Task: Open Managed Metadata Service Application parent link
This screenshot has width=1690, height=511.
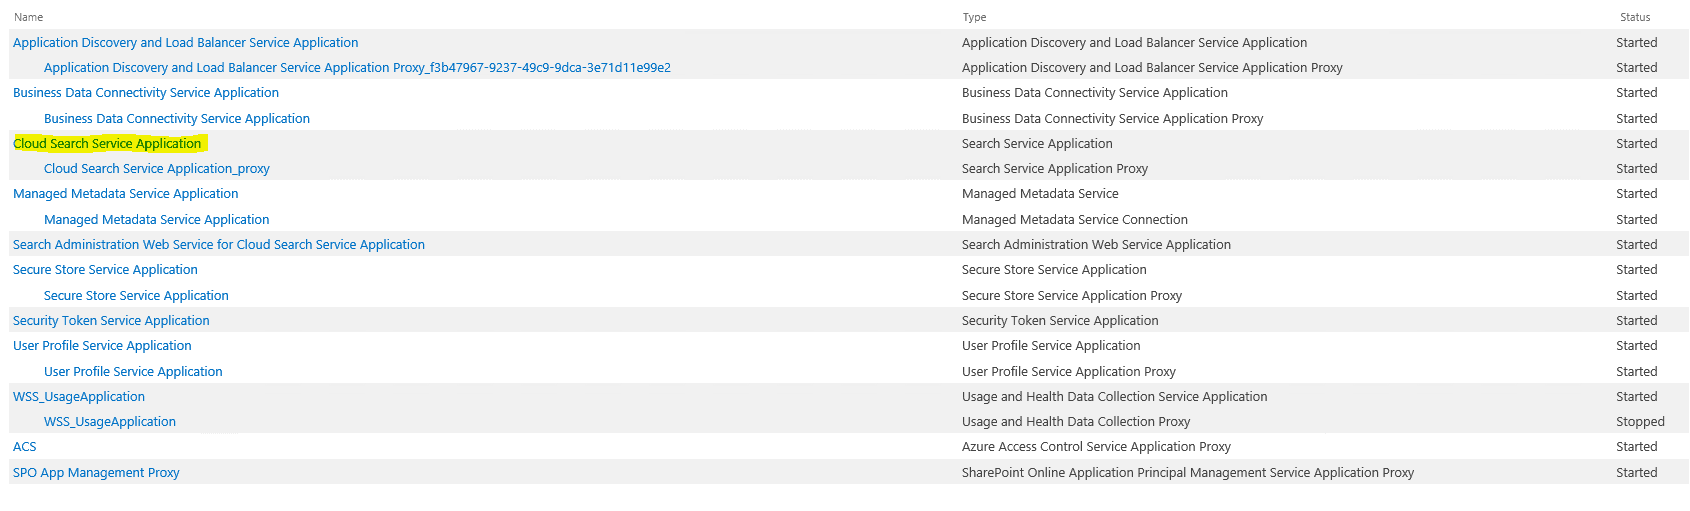Action: click(x=126, y=193)
